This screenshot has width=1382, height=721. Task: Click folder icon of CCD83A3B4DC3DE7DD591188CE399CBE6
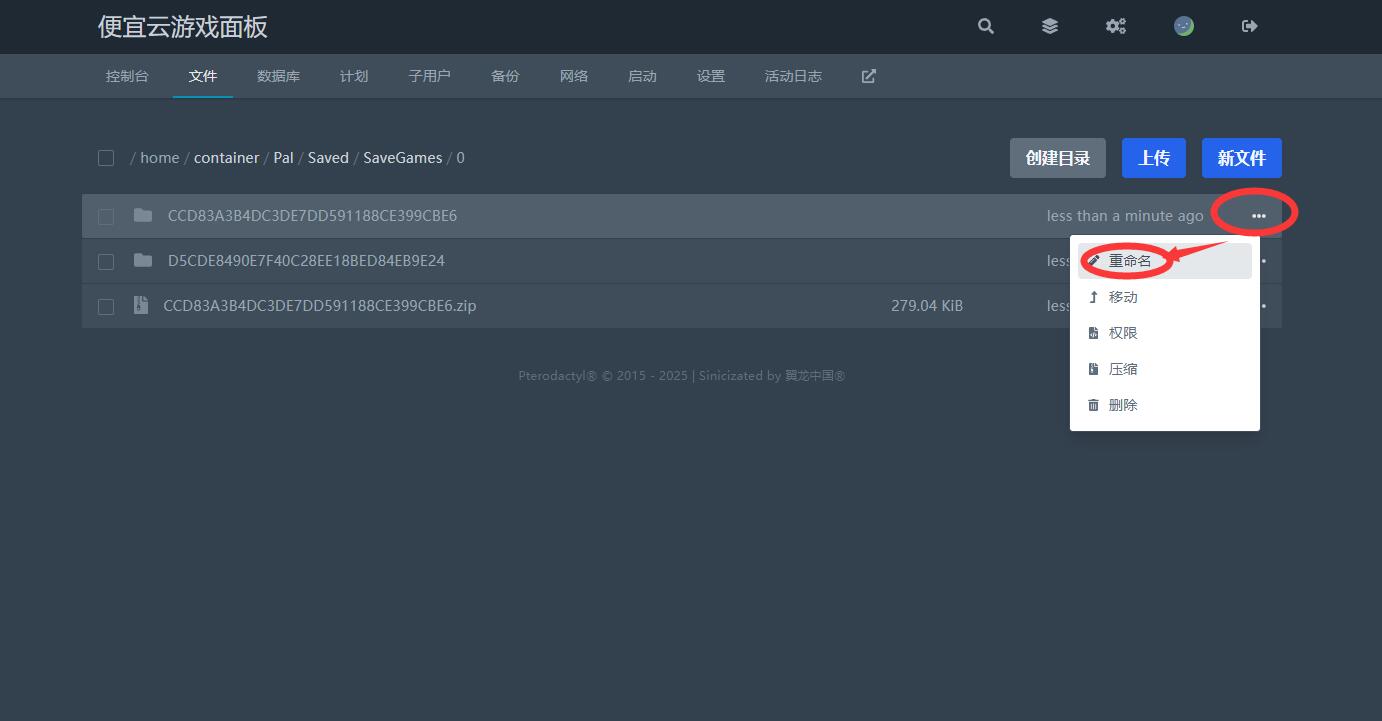[143, 215]
